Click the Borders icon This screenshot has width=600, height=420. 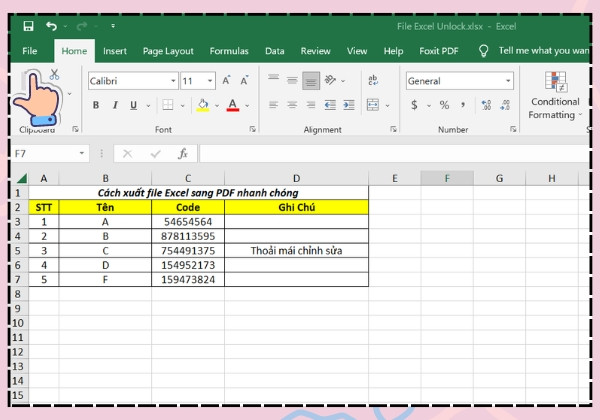tap(168, 105)
